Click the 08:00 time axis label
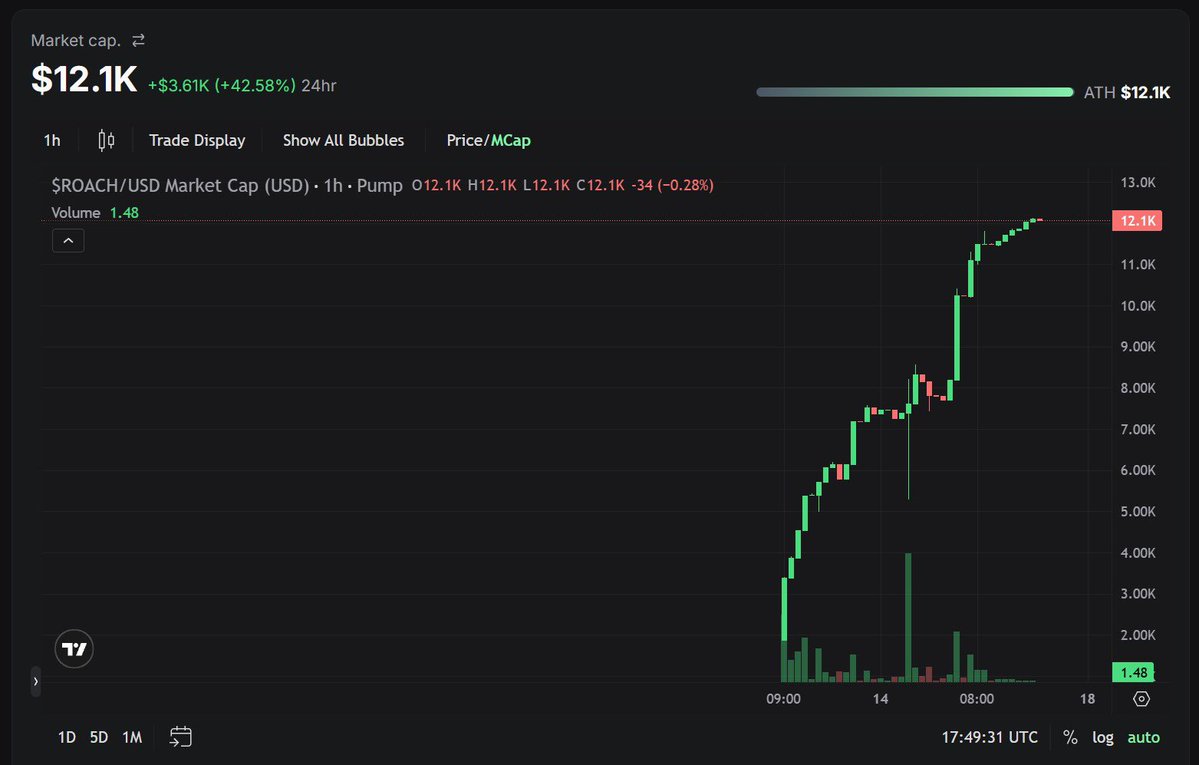Viewport: 1199px width, 765px height. point(976,699)
